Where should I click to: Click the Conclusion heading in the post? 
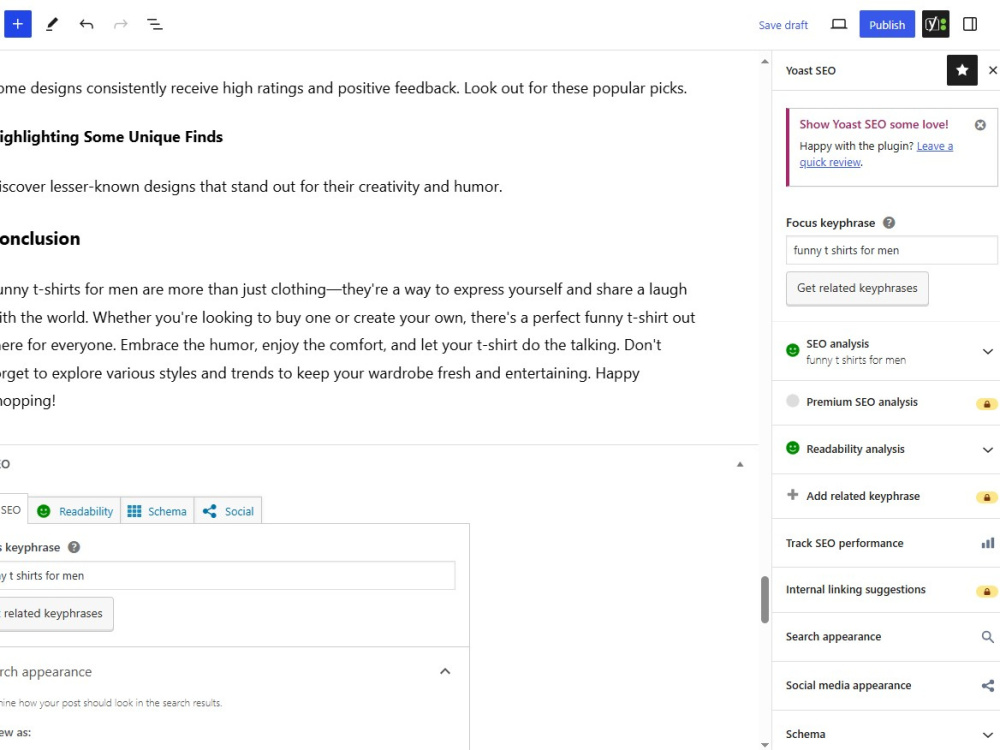tap(40, 239)
